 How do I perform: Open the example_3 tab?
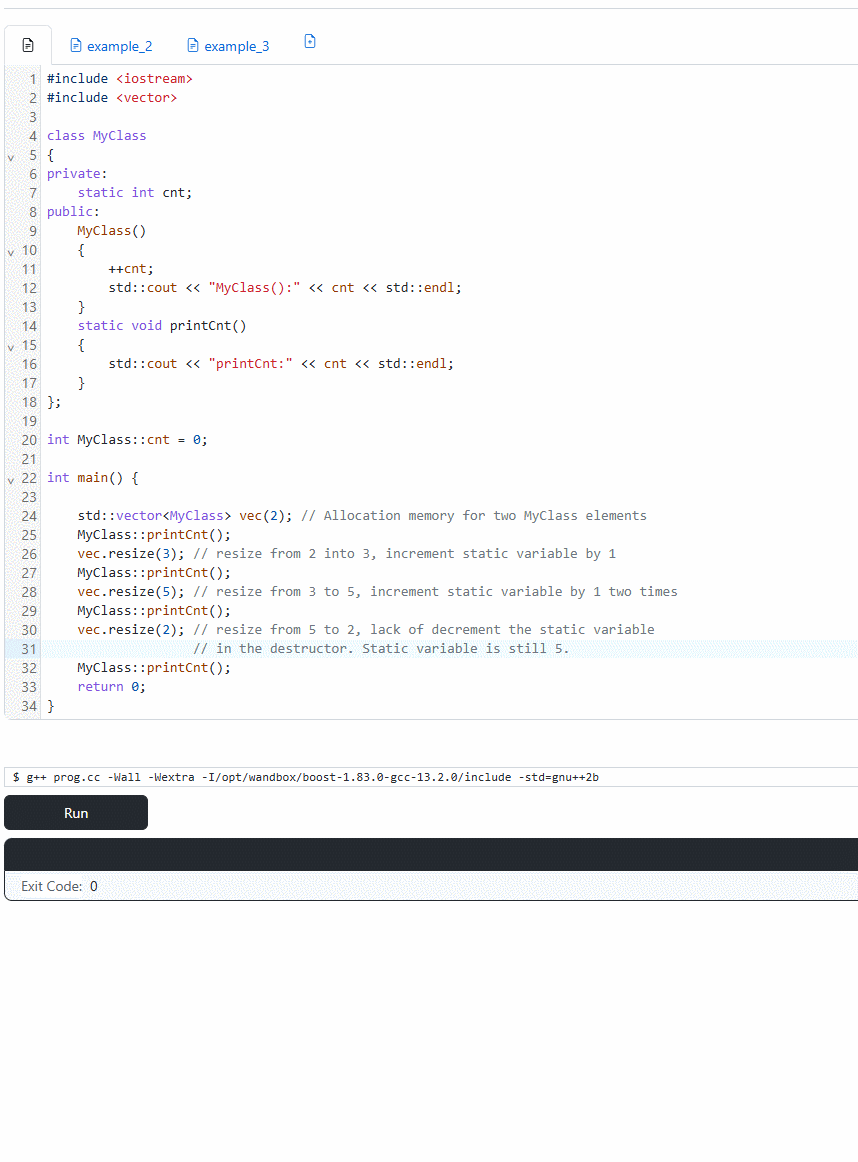(x=236, y=46)
